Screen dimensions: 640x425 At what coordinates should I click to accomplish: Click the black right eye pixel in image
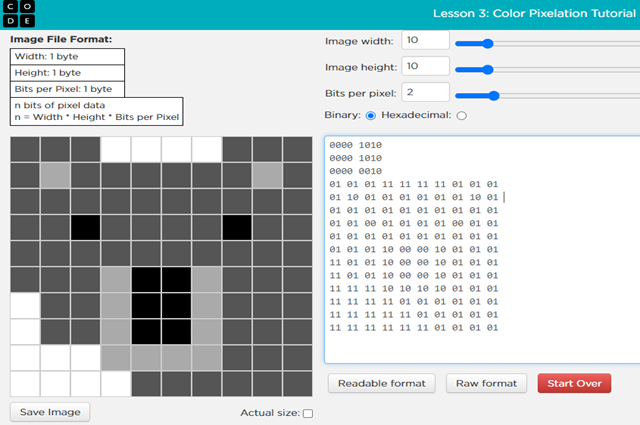[x=237, y=227]
